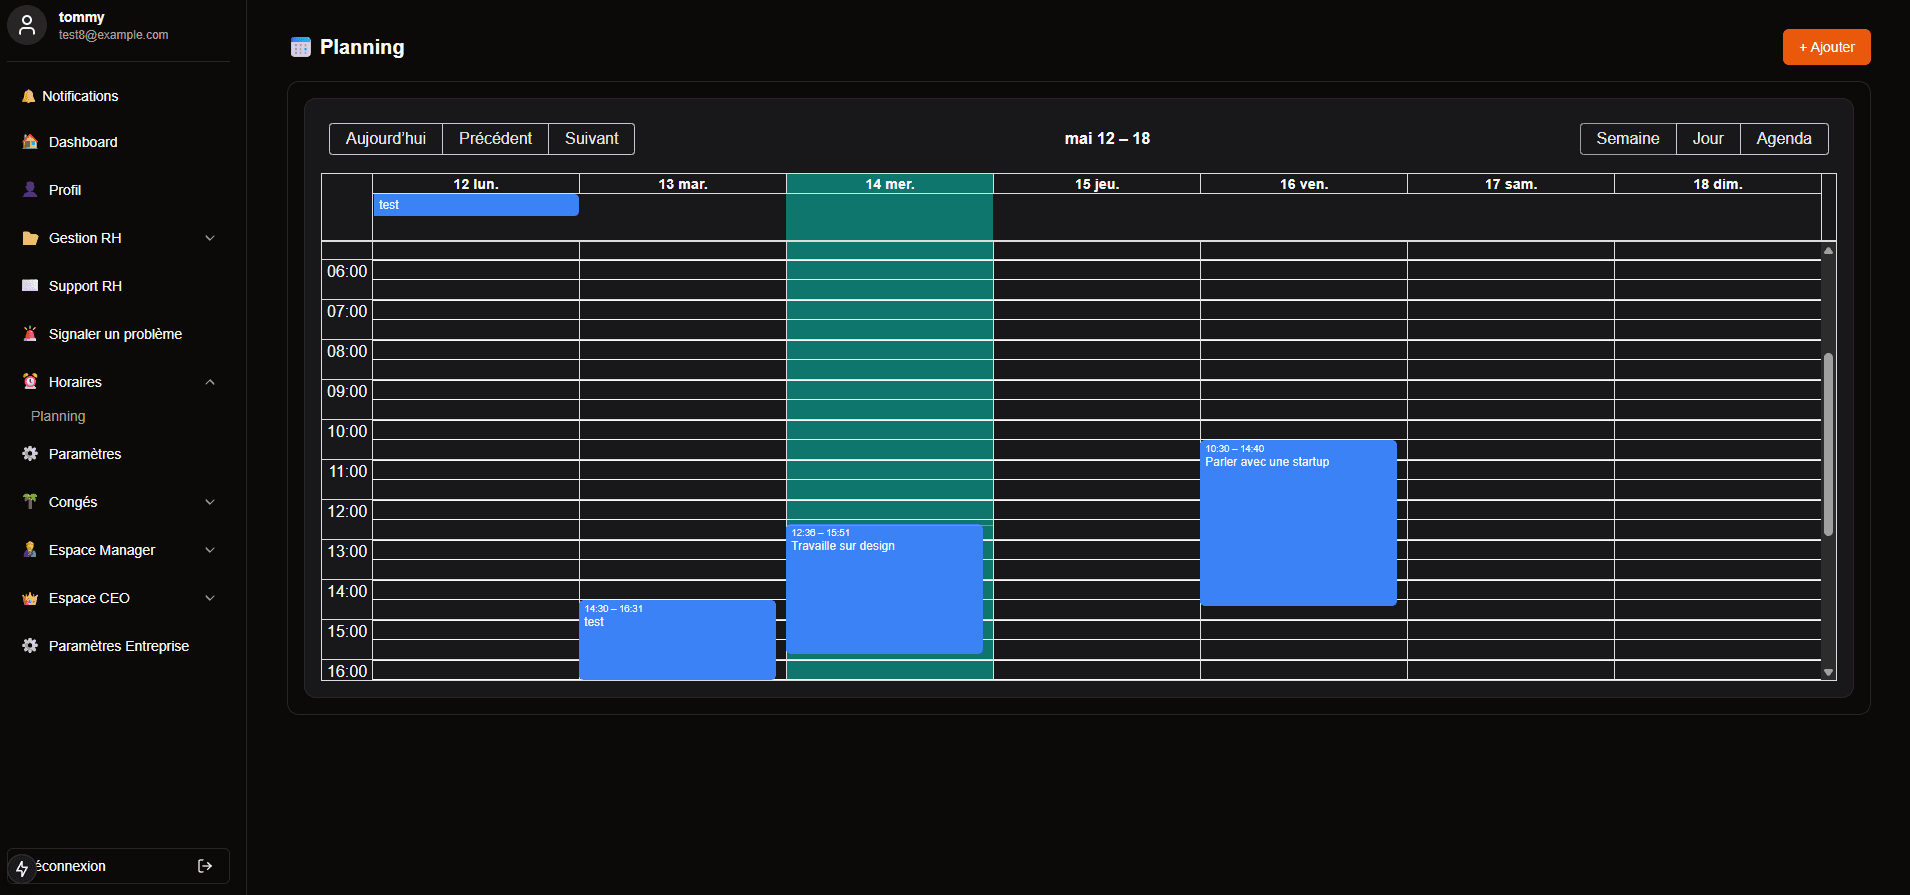Click the calendar scrollbar down arrow
1910x895 pixels.
pos(1828,673)
